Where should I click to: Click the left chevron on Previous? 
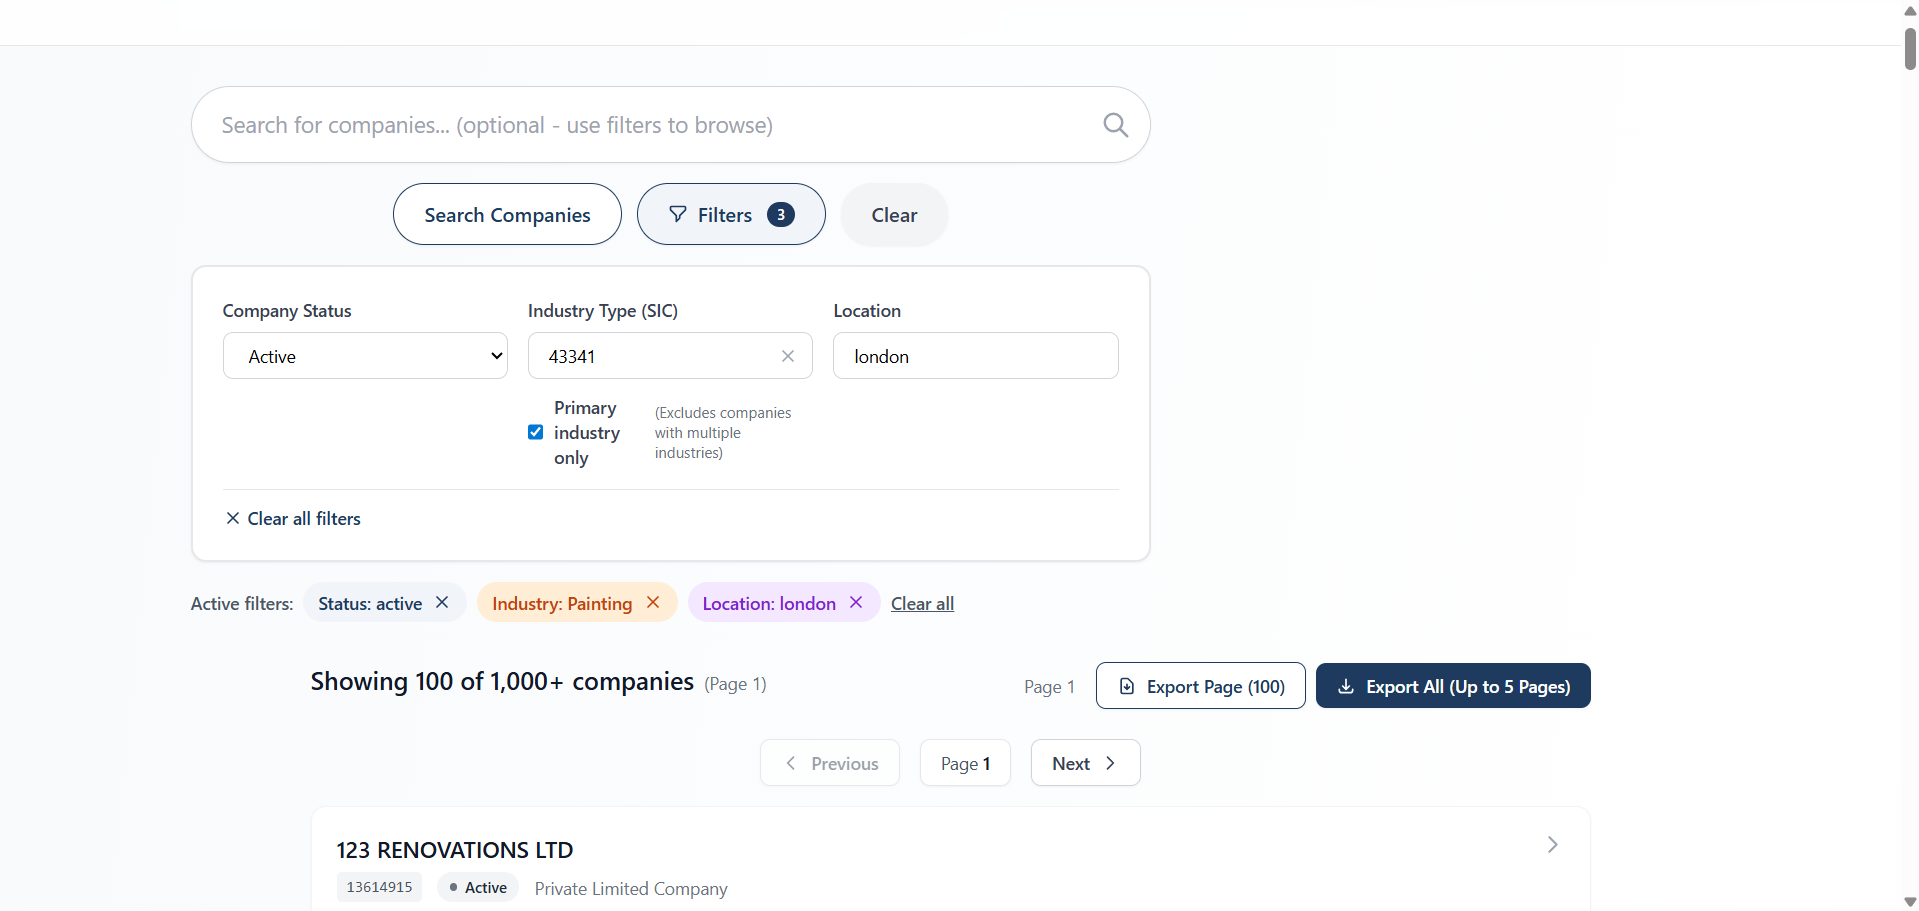[790, 762]
